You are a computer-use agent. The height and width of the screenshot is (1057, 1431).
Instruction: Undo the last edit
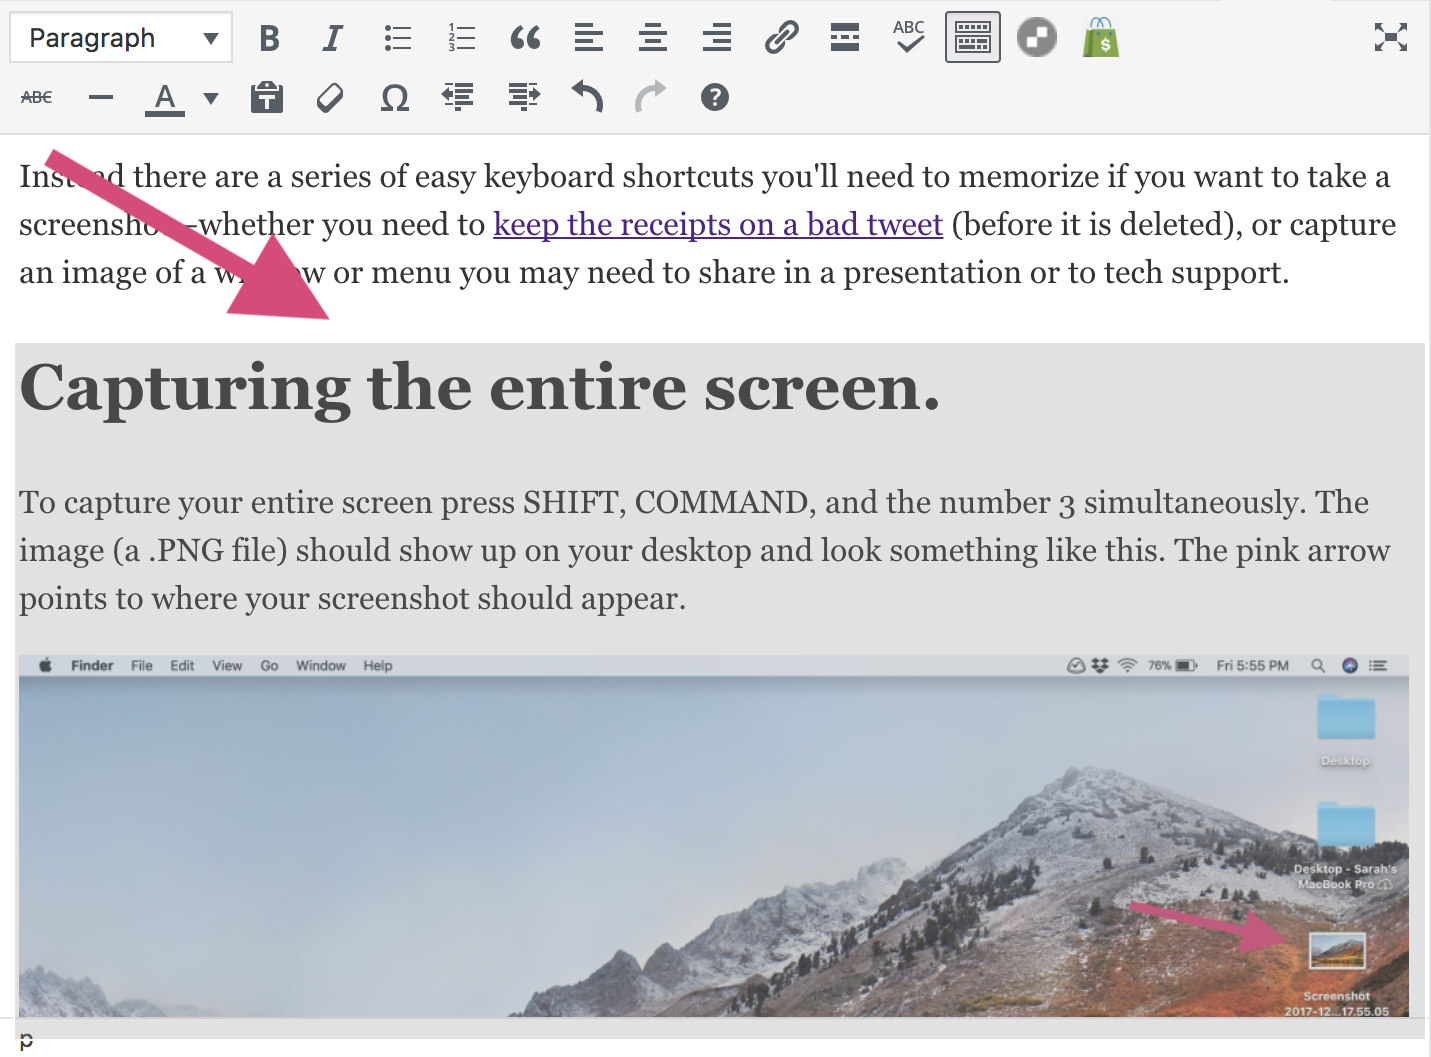point(587,97)
